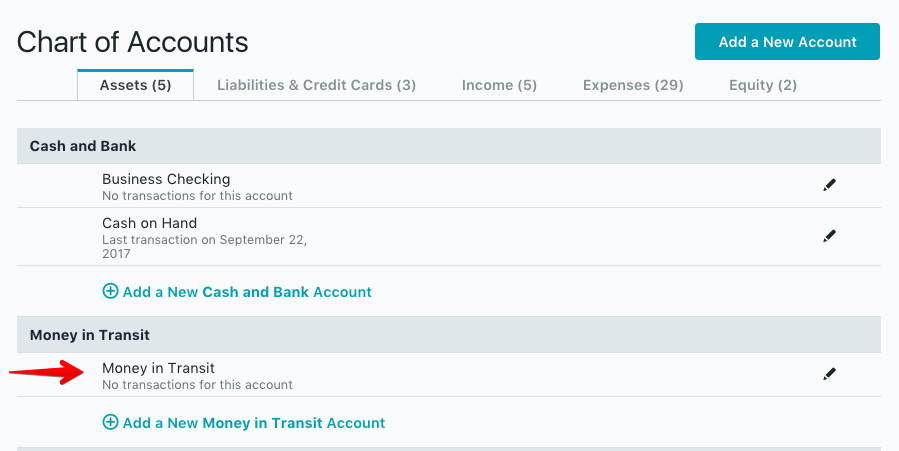Click the pencil icon for Cash on Hand
This screenshot has width=899, height=451.
coord(829,236)
